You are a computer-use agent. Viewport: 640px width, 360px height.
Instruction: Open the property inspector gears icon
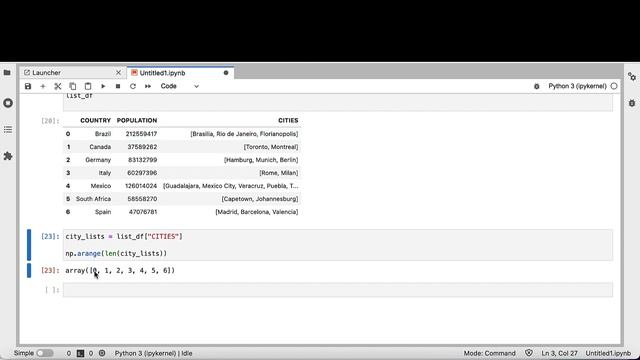(x=632, y=76)
